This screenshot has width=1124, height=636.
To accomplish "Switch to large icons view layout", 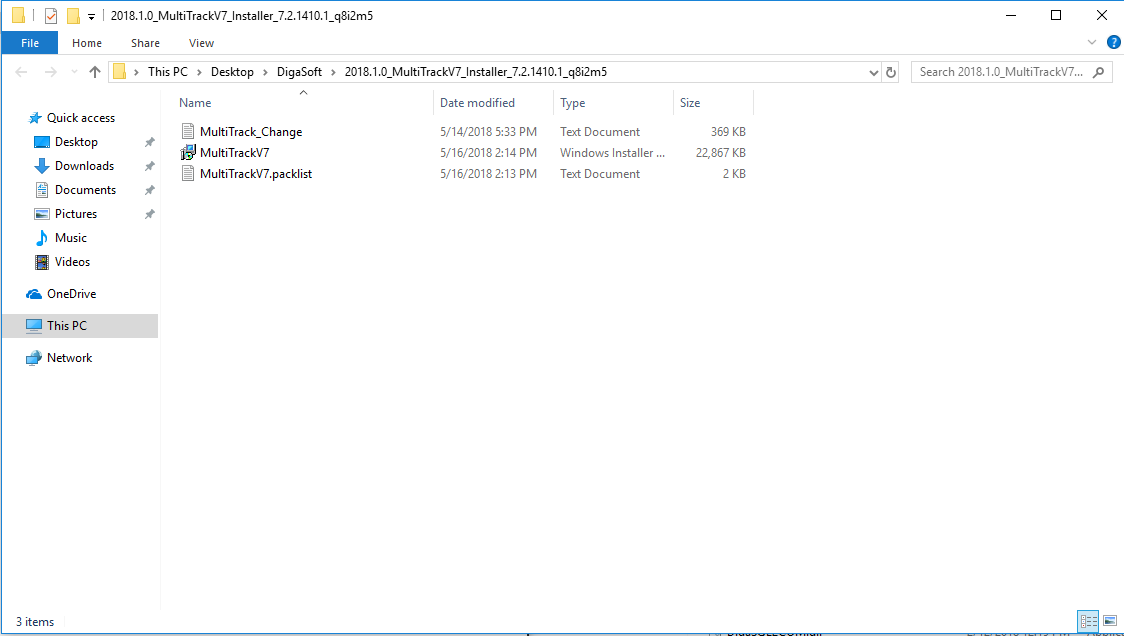I will [x=1109, y=621].
